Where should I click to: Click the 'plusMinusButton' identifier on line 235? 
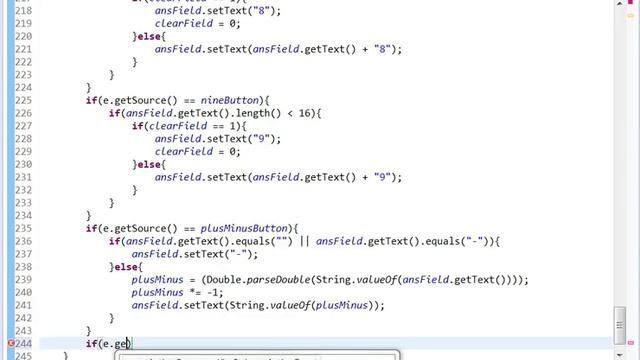tap(244, 229)
